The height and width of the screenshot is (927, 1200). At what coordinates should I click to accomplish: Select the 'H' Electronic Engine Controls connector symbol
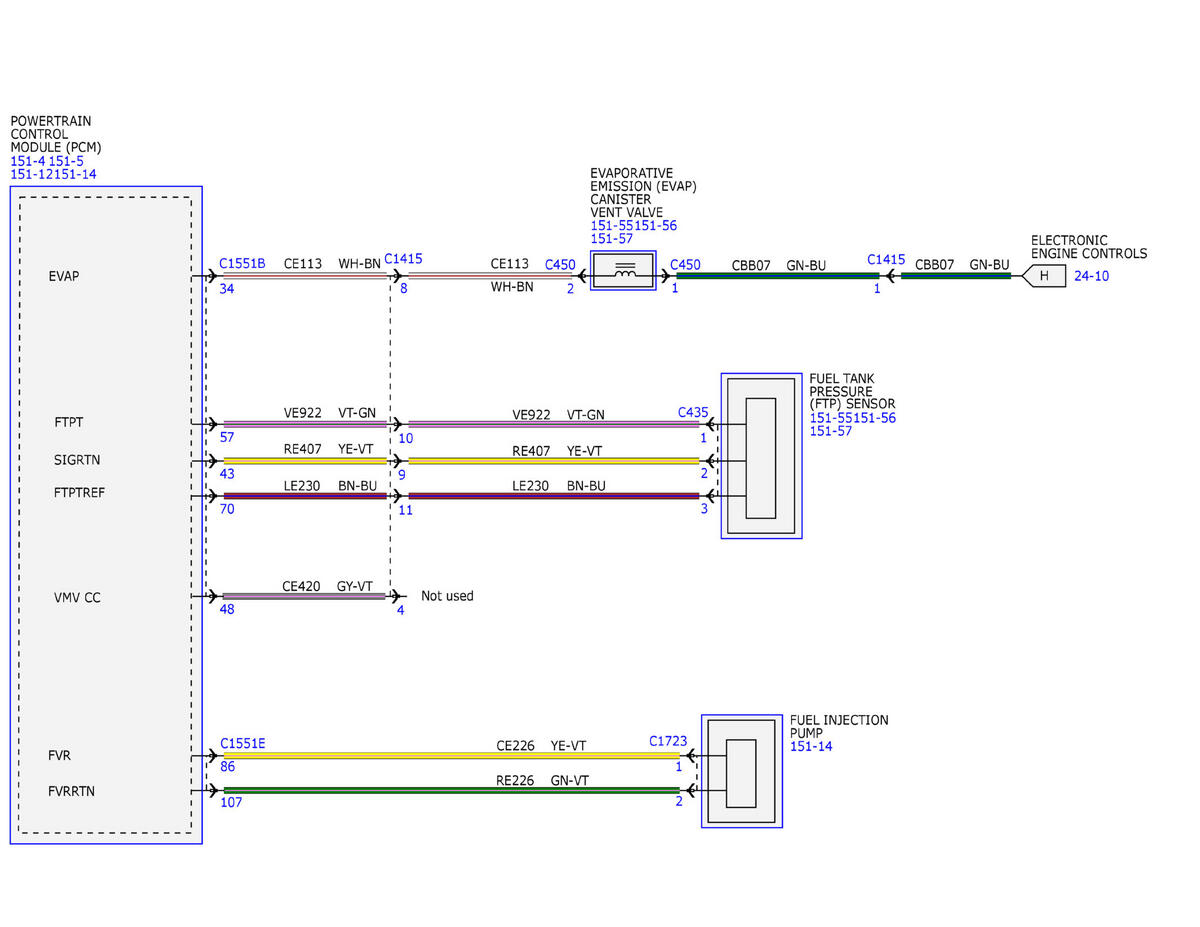pyautogui.click(x=1042, y=275)
